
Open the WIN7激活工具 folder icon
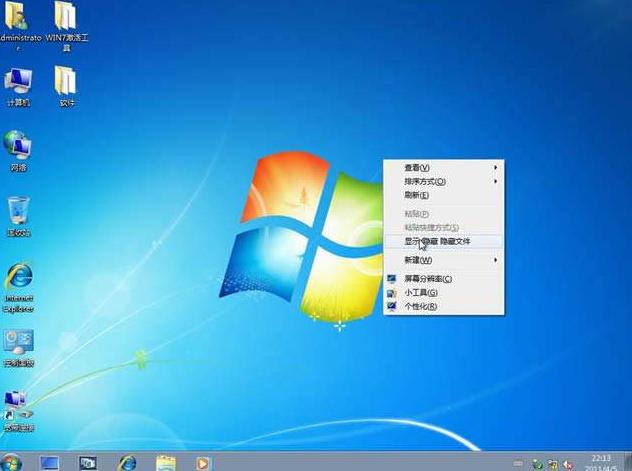(66, 18)
